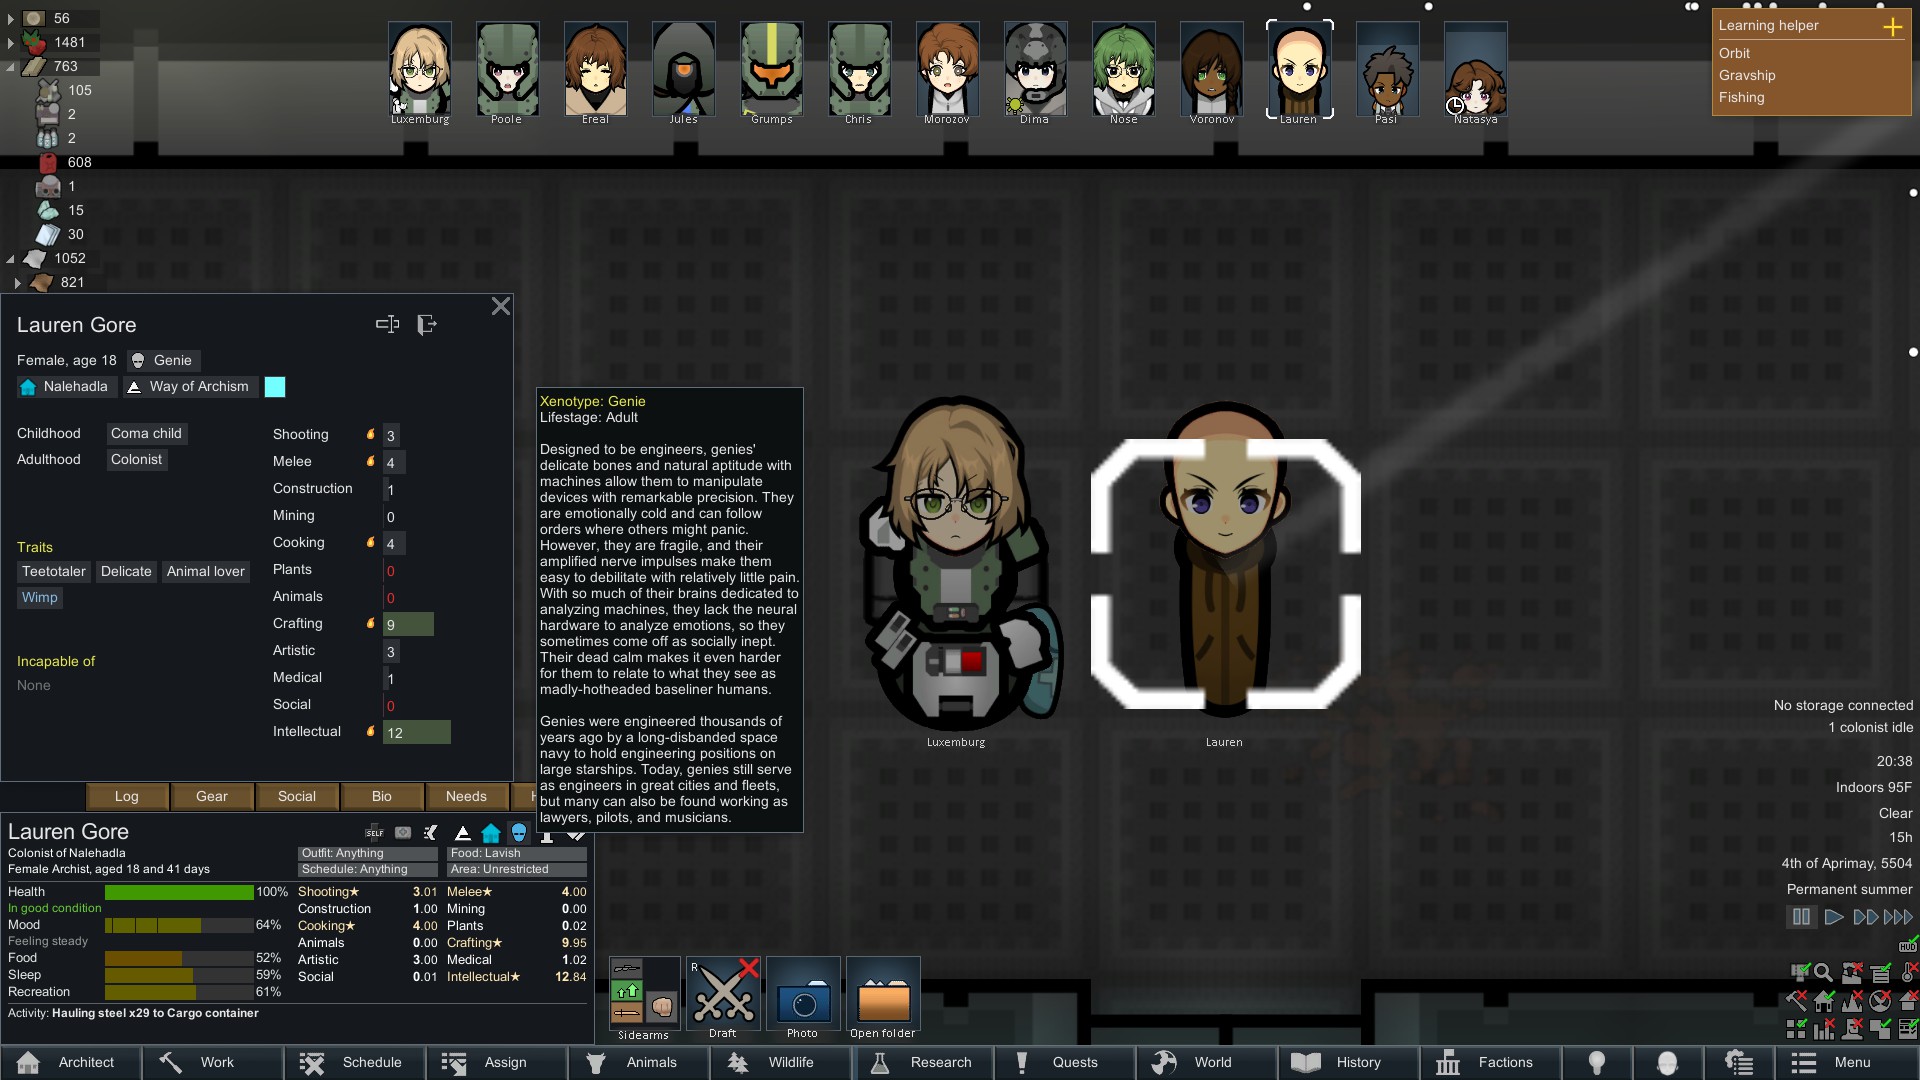Image resolution: width=1920 pixels, height=1080 pixels.
Task: Open the globe list icon in bottom bar
Action: point(1739,1062)
